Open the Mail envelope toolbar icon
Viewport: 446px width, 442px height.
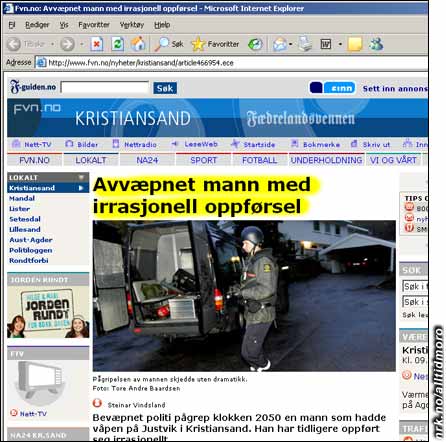[x=280, y=44]
